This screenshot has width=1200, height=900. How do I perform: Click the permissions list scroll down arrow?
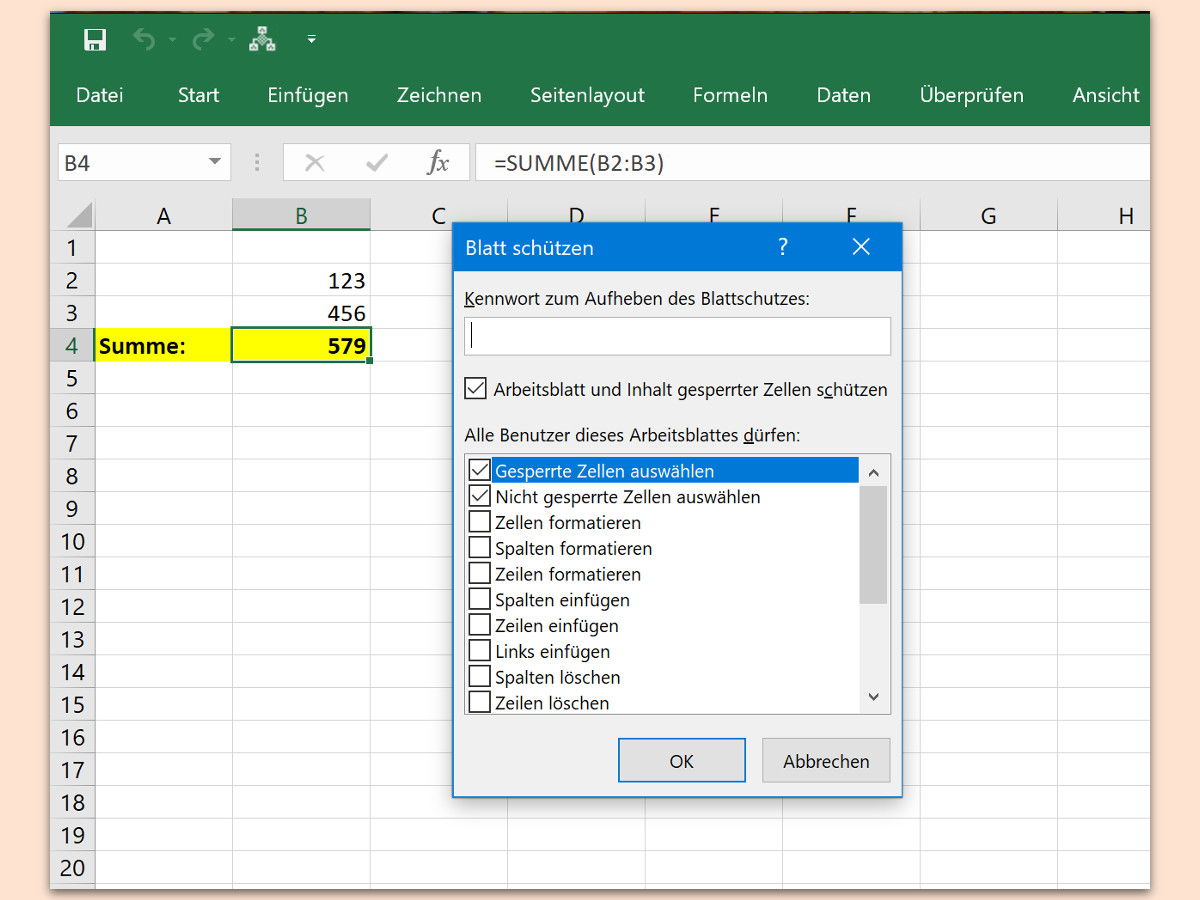[873, 698]
